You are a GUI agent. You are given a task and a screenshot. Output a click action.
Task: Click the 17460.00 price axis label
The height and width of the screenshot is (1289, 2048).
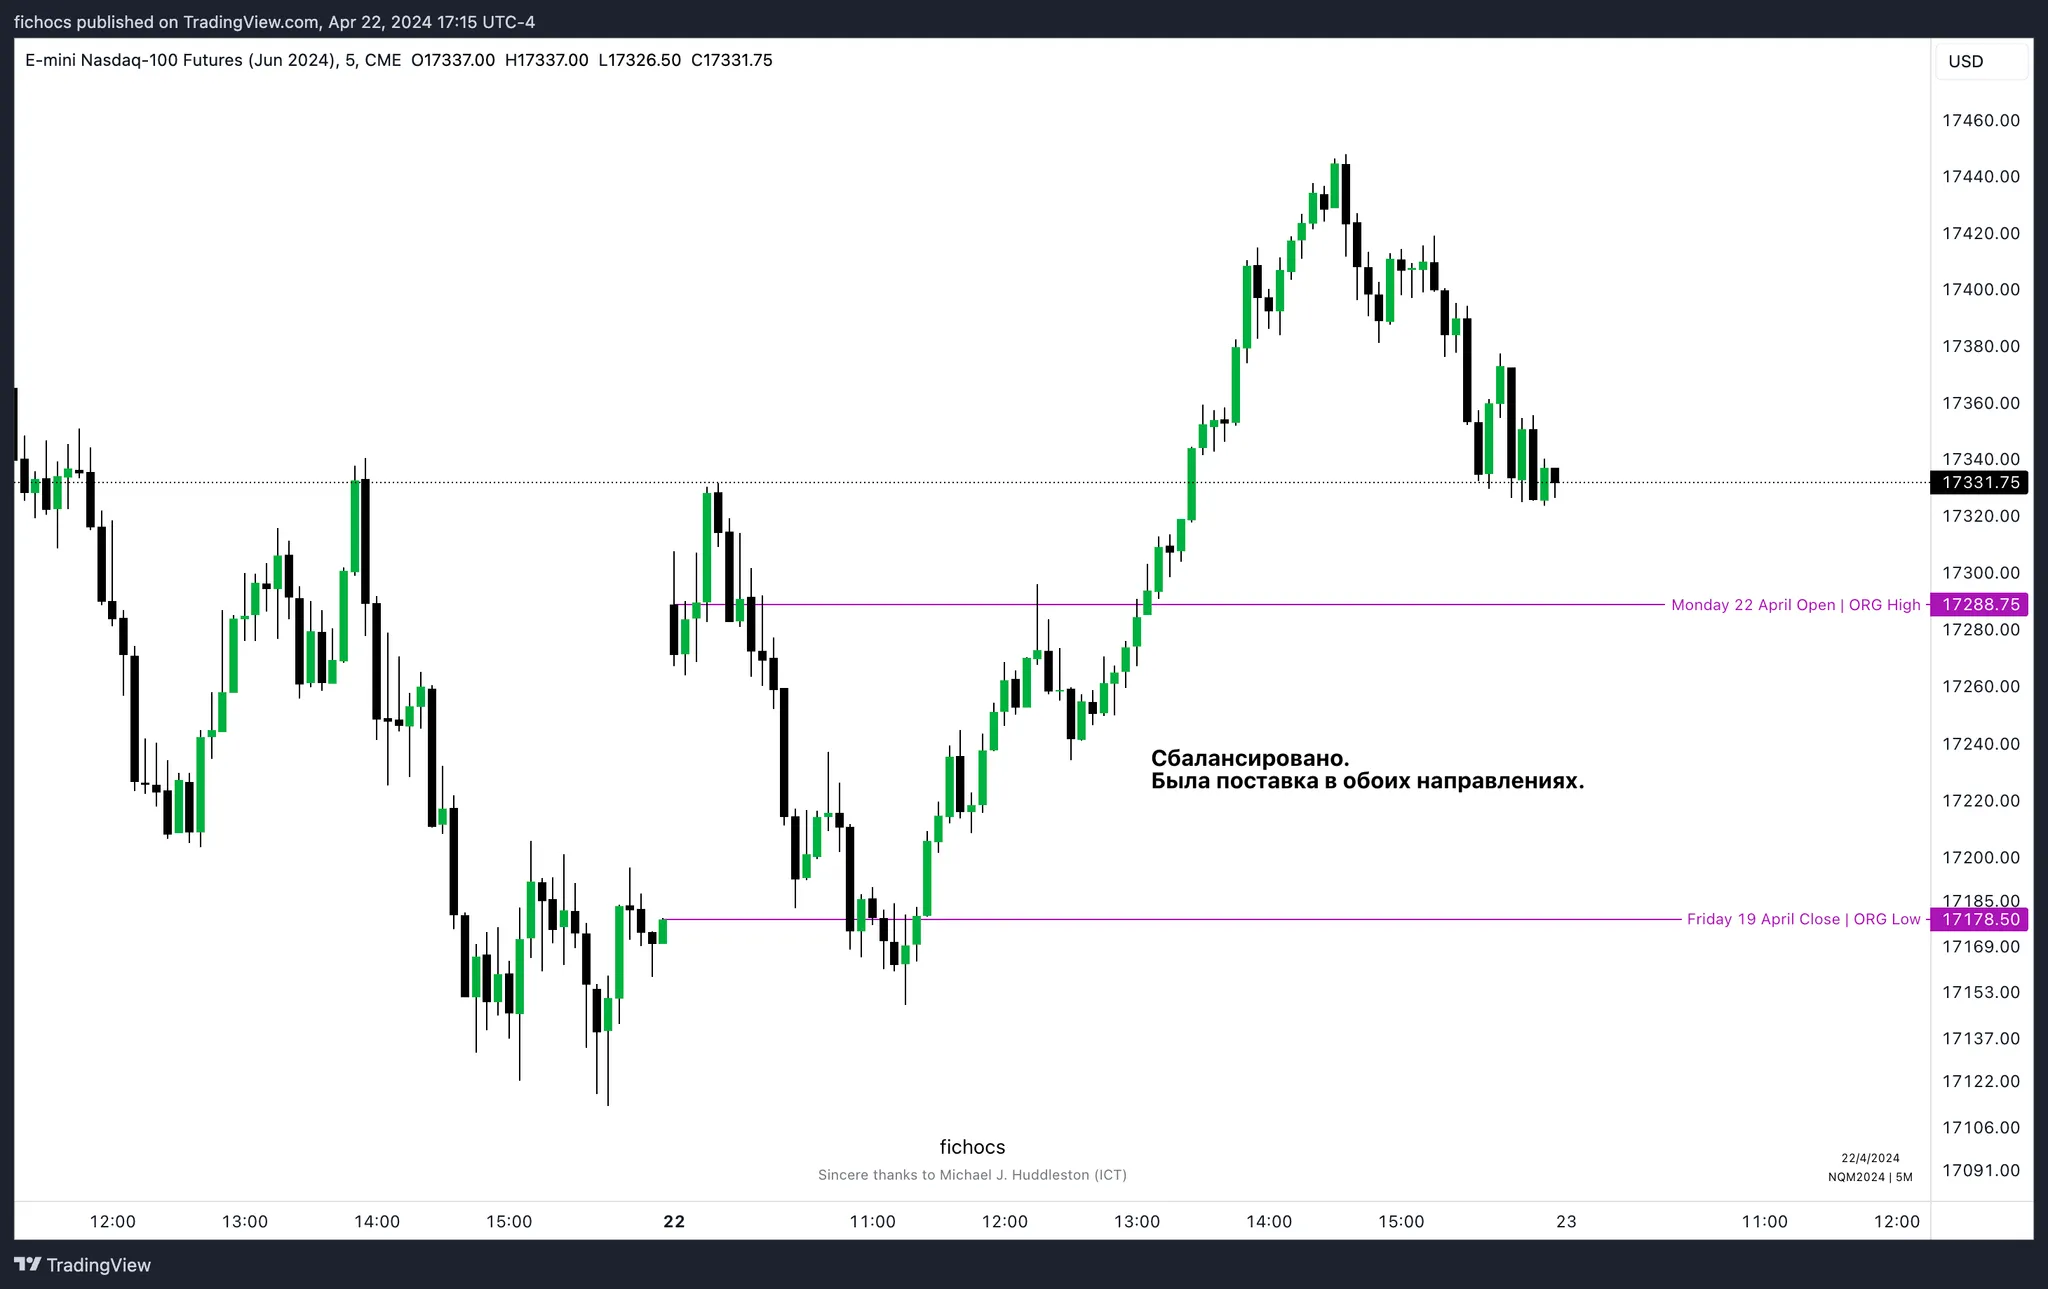click(x=1980, y=120)
